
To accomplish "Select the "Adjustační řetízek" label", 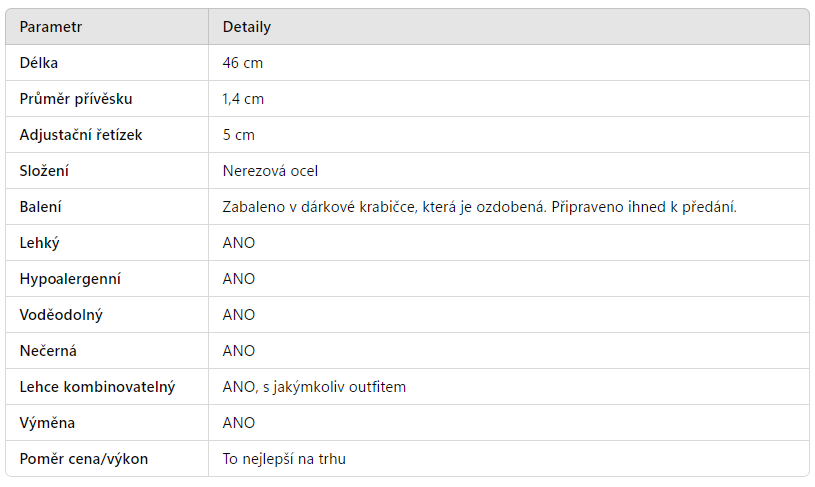I will [x=81, y=135].
